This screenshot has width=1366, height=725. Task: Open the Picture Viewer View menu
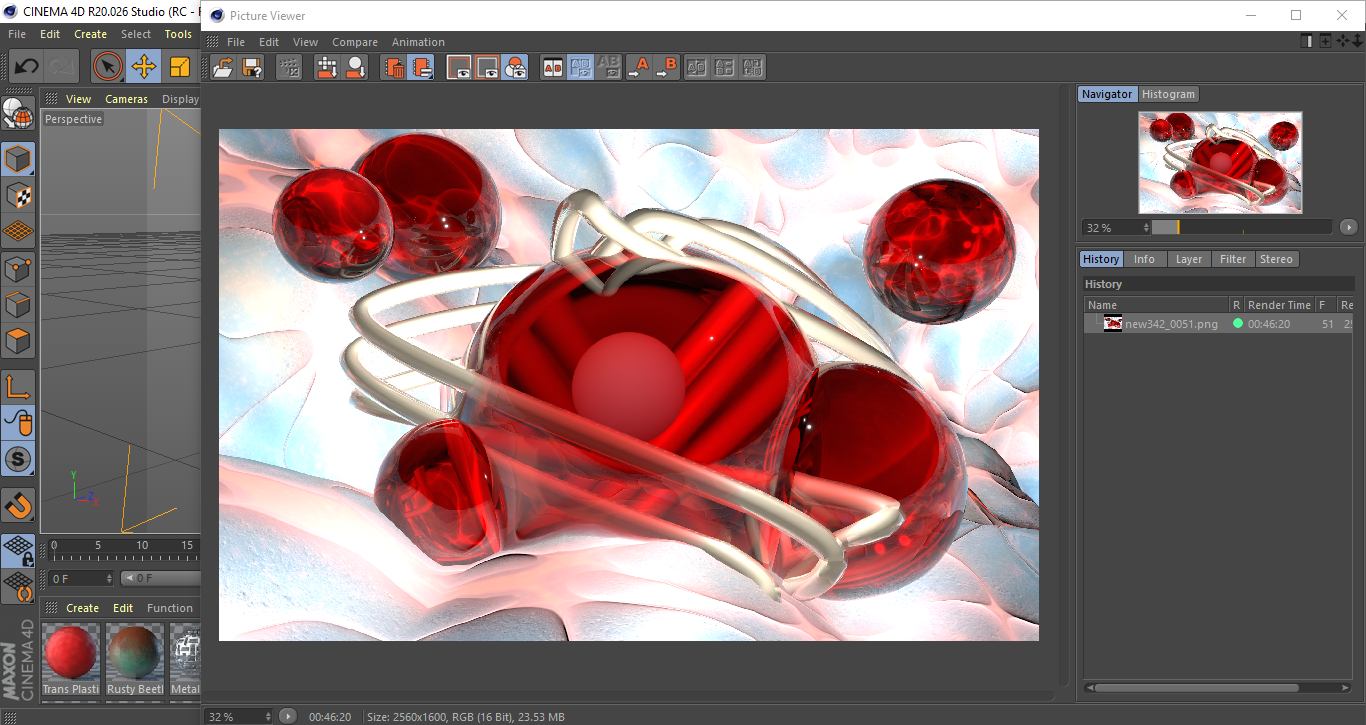[x=305, y=42]
